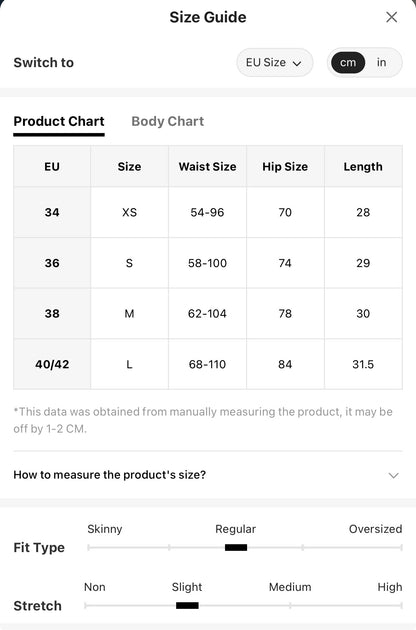Image resolution: width=416 pixels, height=630 pixels.
Task: Select the EU 34 size row
Action: [x=208, y=212]
